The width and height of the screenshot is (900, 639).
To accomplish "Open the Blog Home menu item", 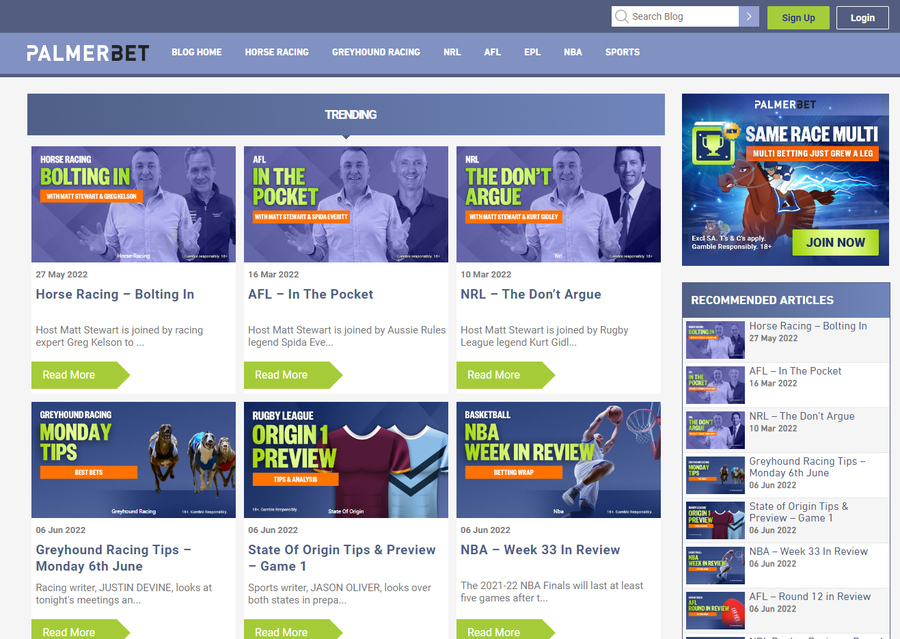I will click(x=196, y=52).
